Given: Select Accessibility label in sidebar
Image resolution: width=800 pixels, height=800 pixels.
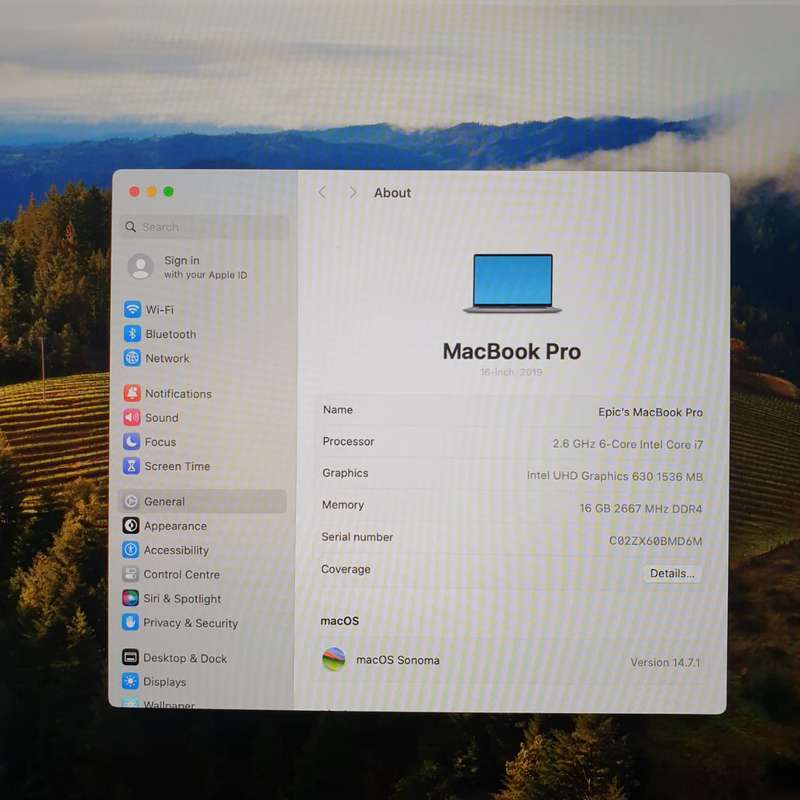Looking at the screenshot, I should 177,550.
